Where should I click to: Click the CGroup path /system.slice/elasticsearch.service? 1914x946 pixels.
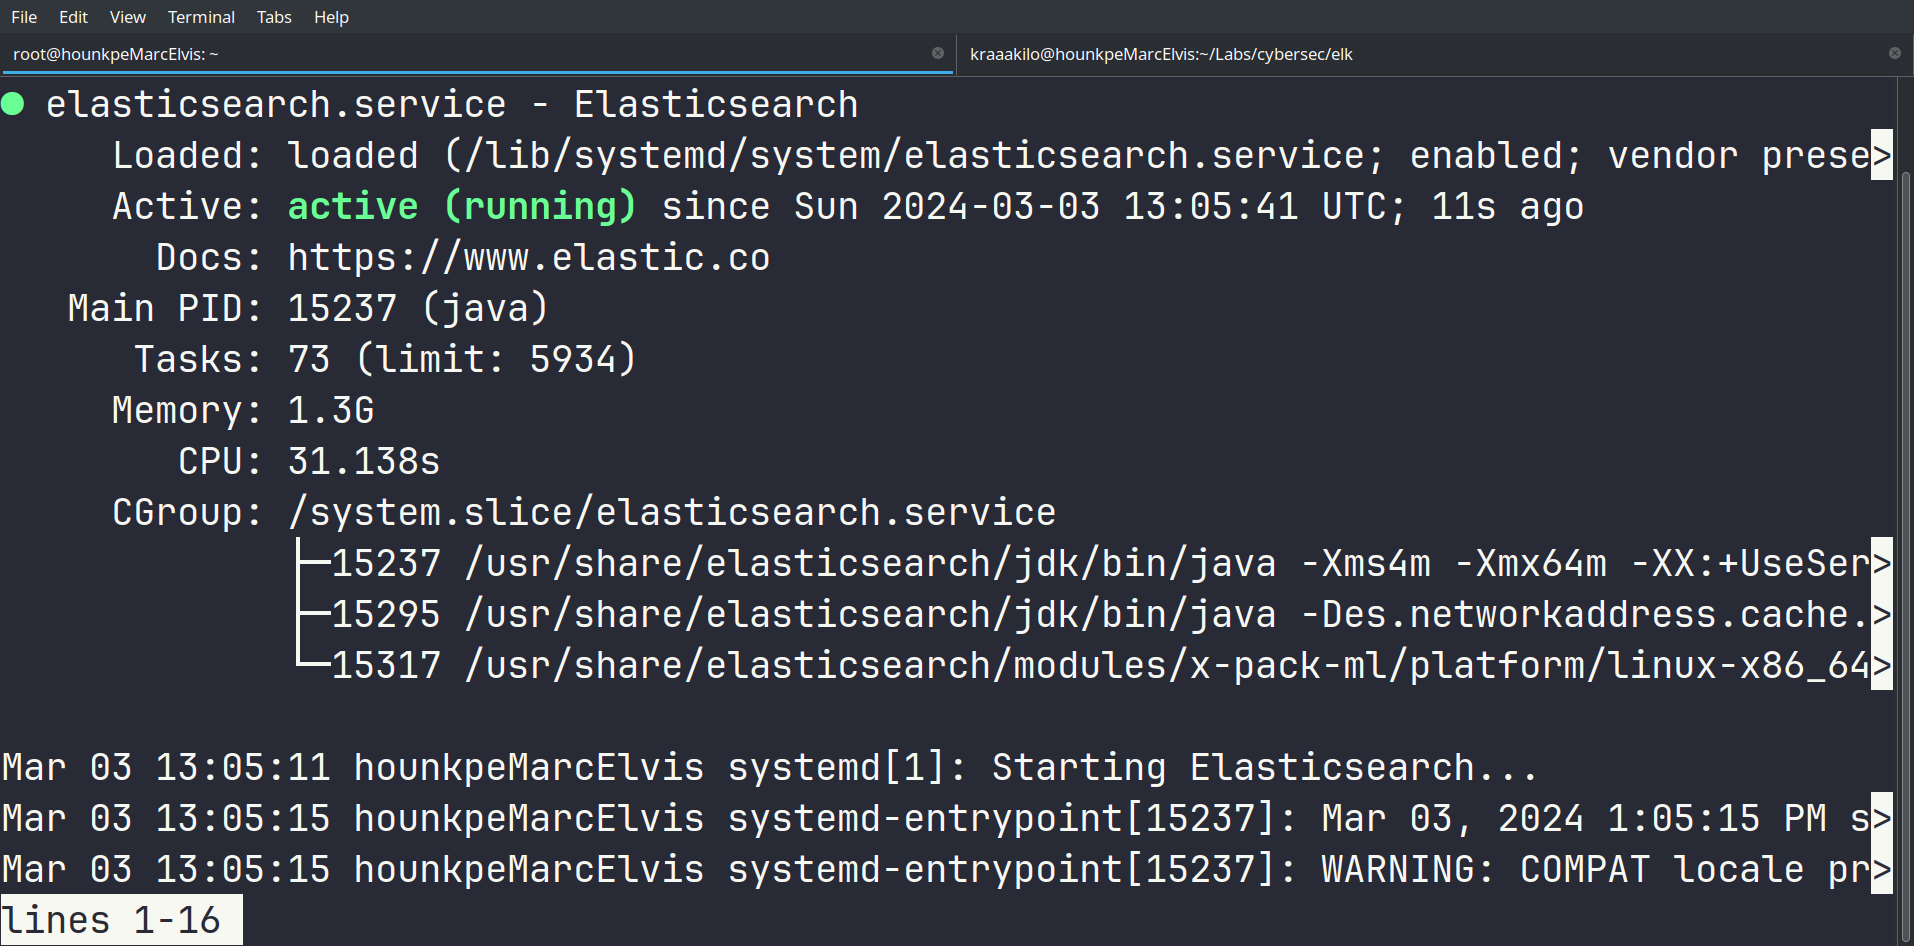point(671,513)
